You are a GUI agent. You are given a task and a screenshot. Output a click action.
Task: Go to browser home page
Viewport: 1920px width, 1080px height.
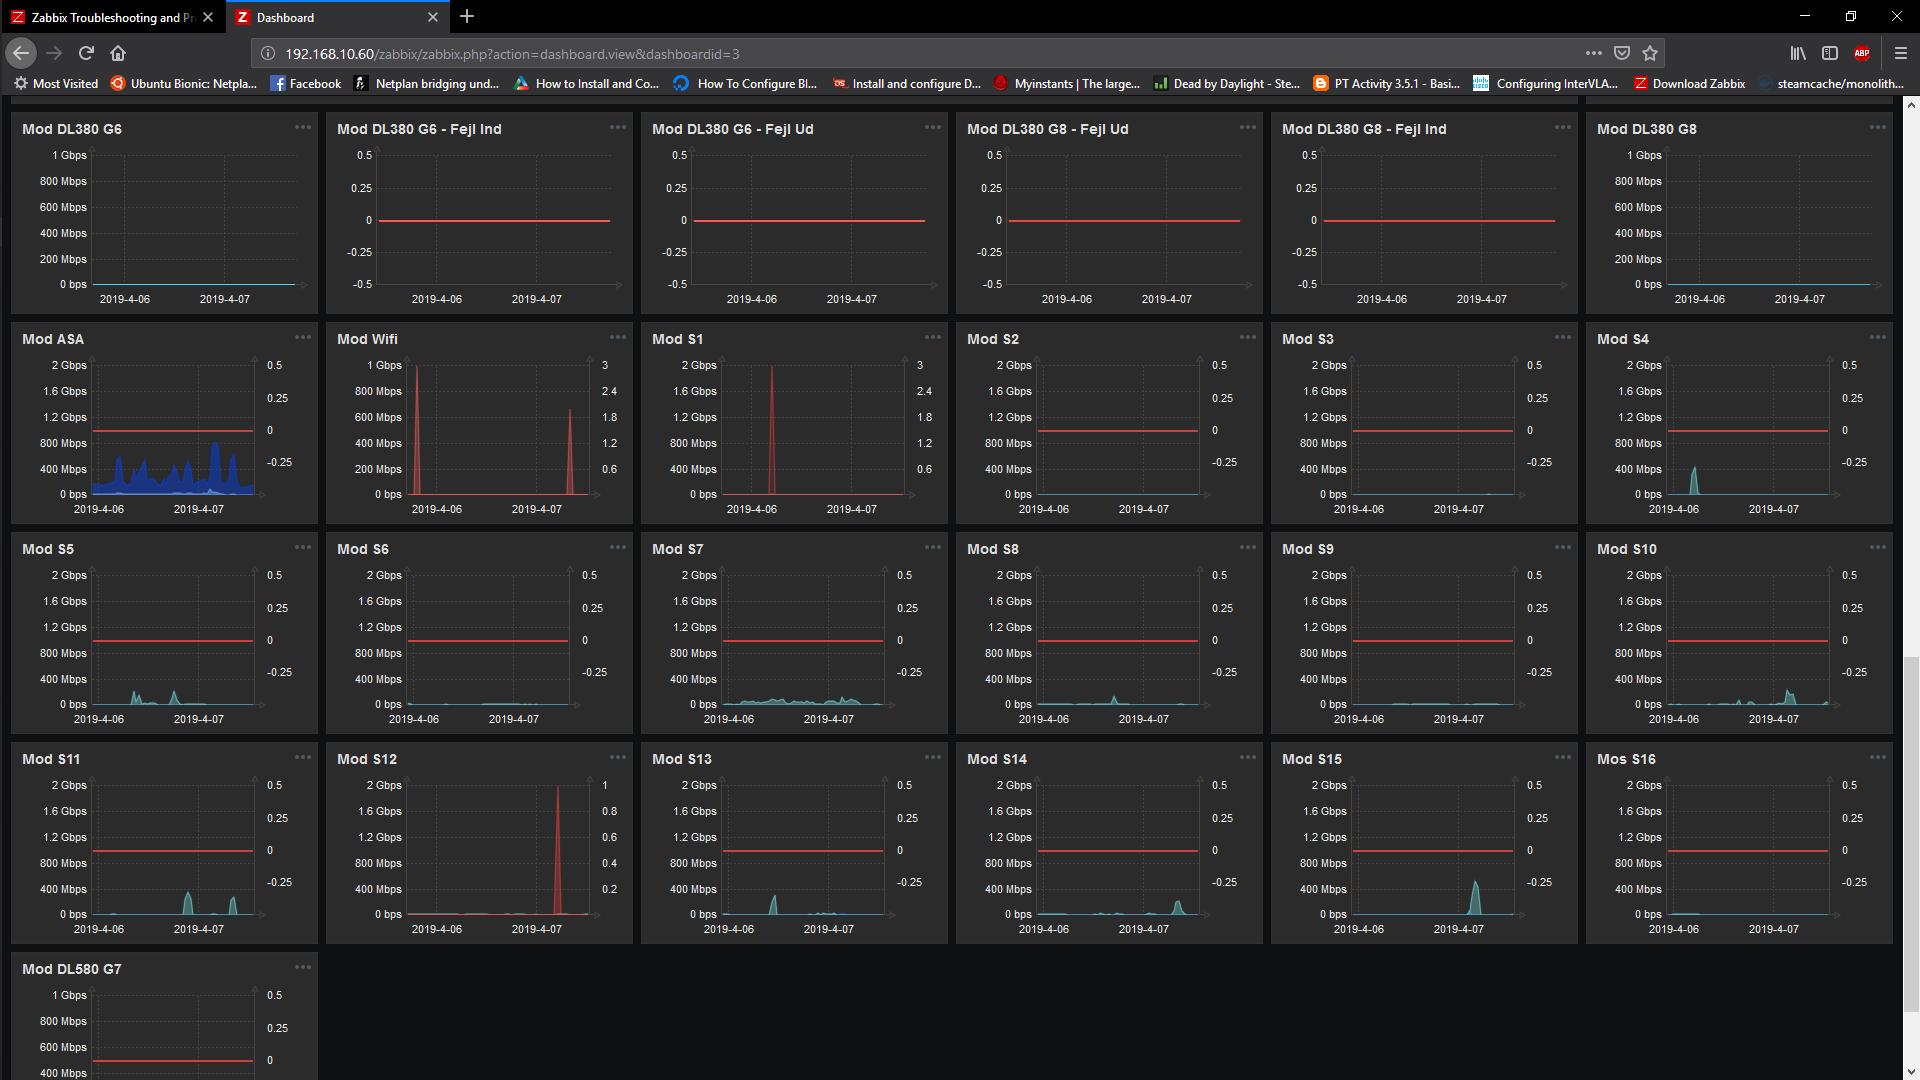[118, 53]
